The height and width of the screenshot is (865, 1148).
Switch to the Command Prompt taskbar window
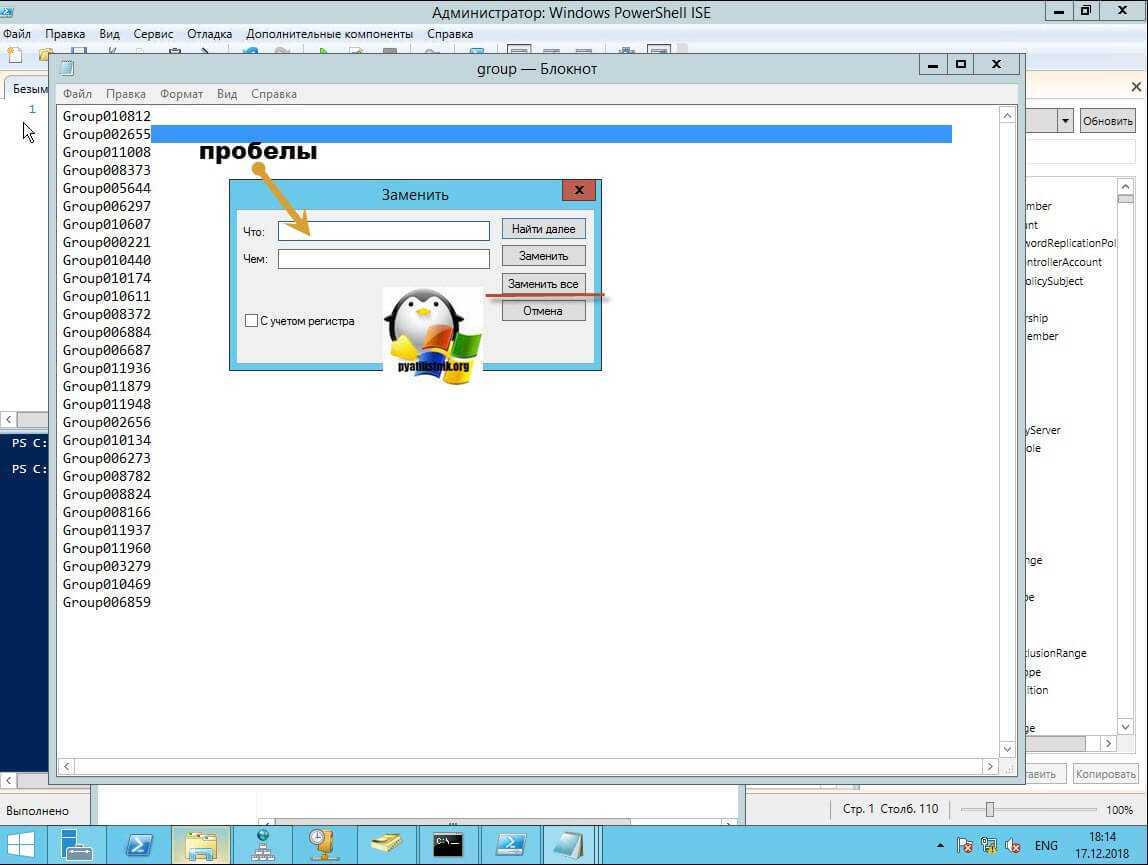(447, 845)
